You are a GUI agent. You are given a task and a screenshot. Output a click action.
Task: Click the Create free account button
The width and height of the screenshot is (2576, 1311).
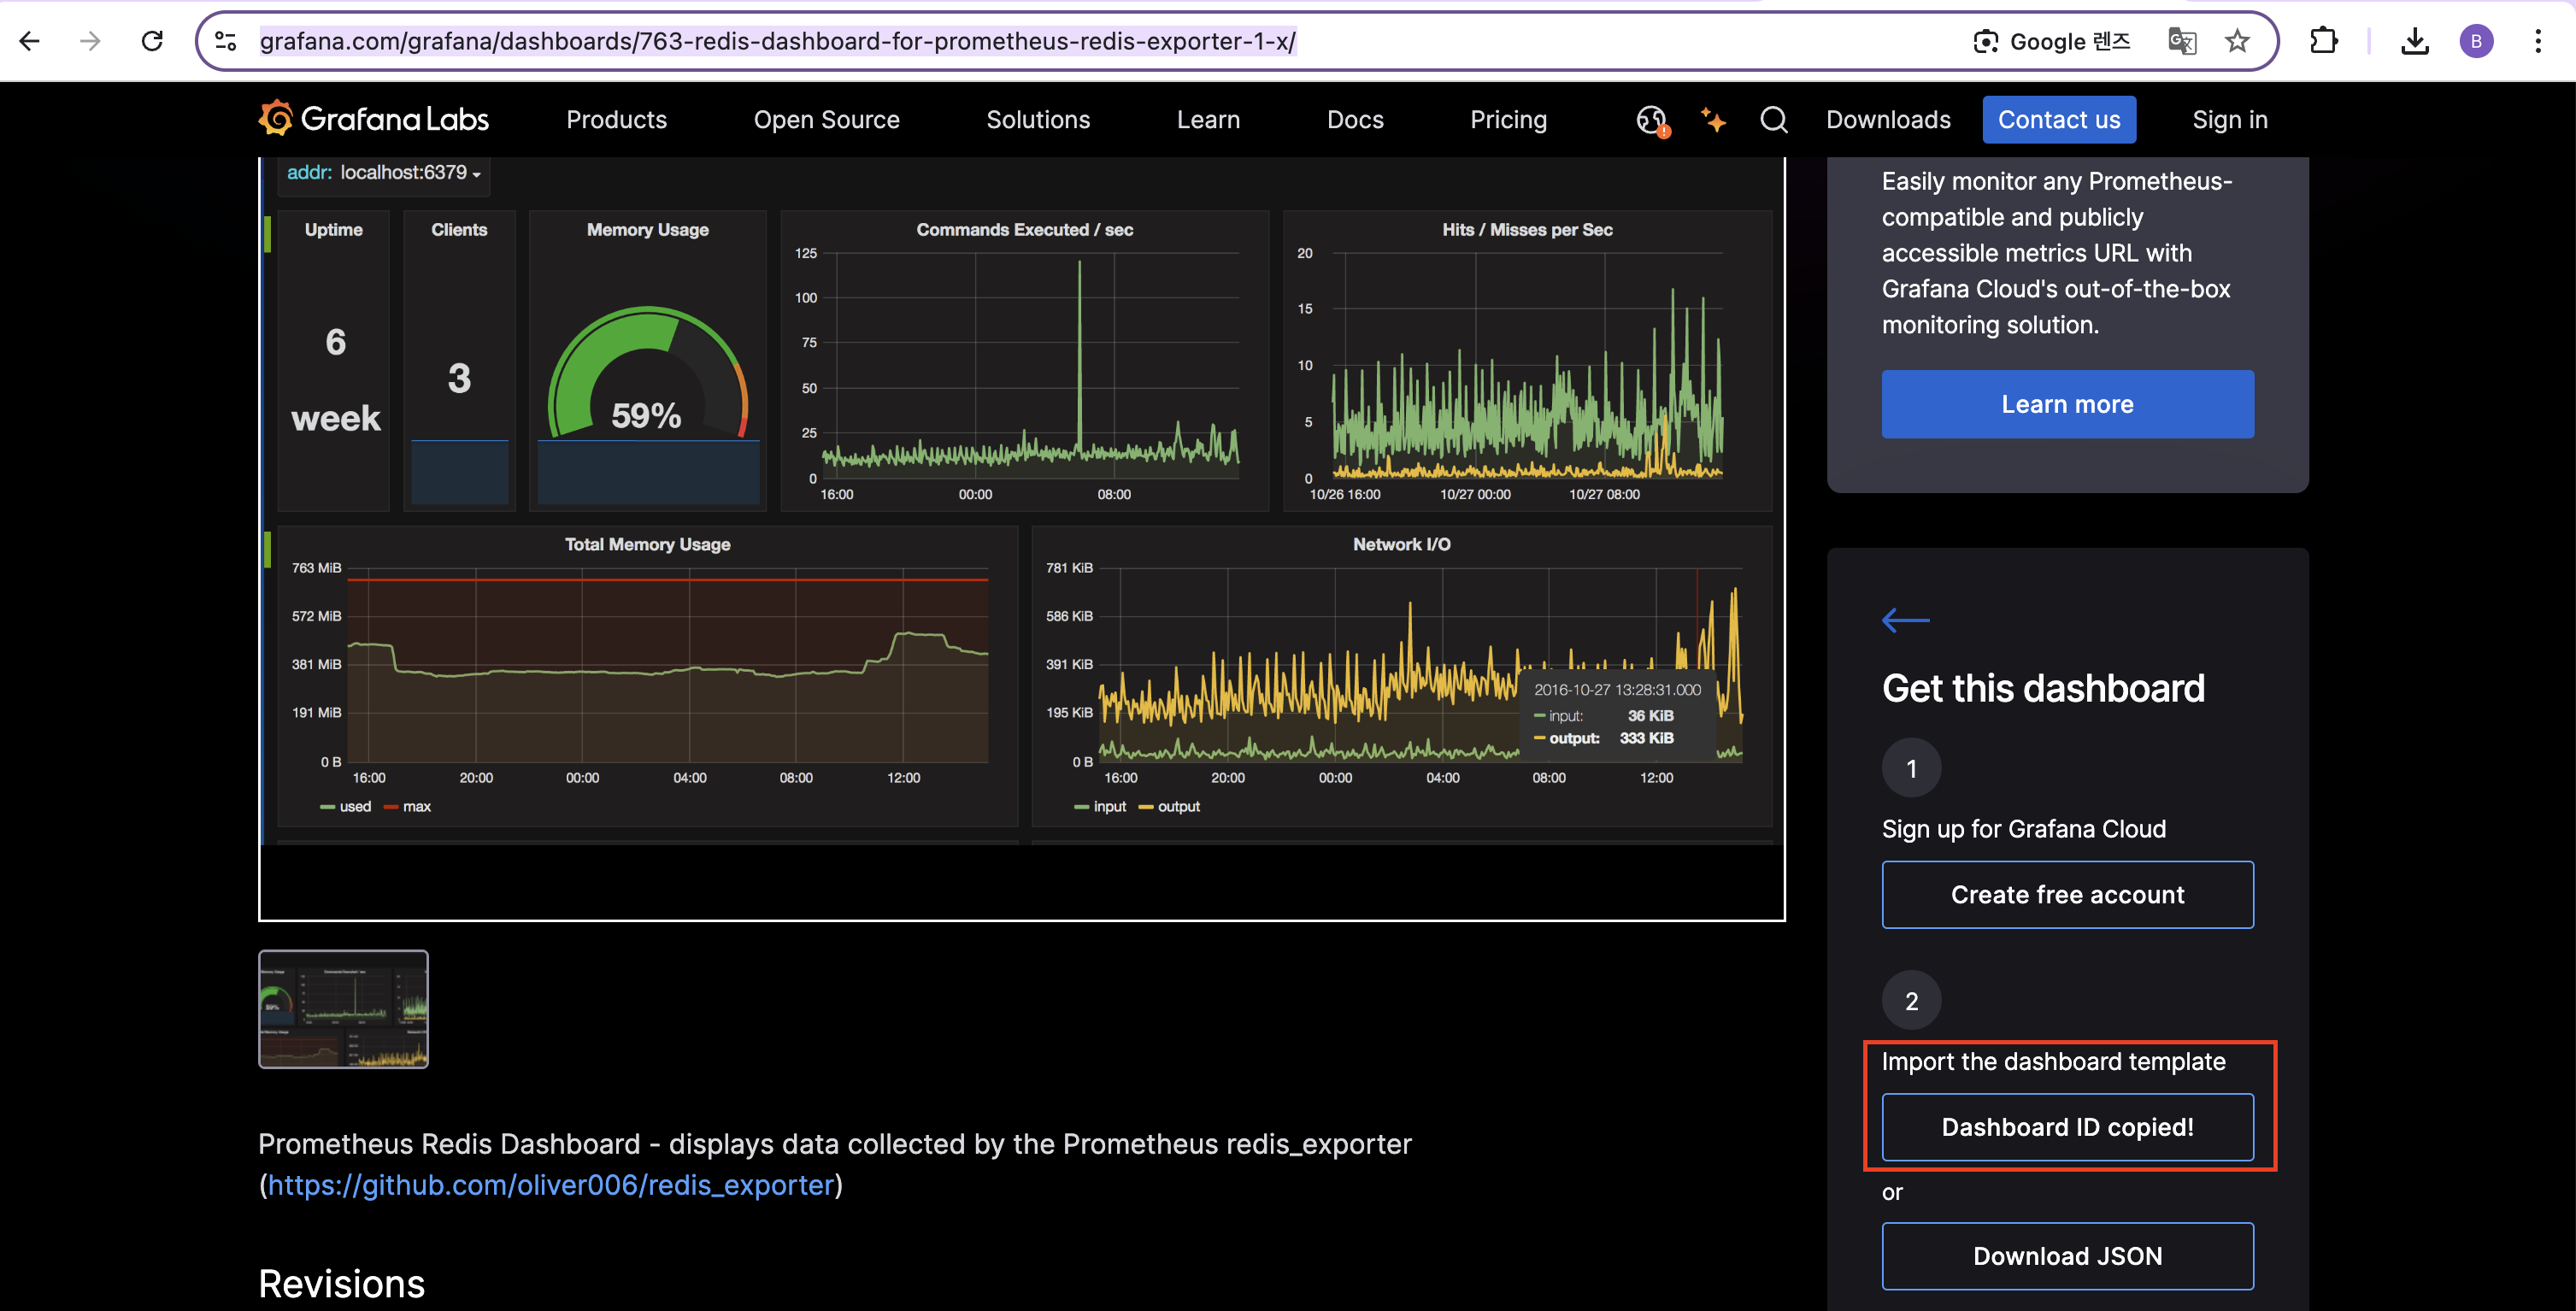[2067, 894]
